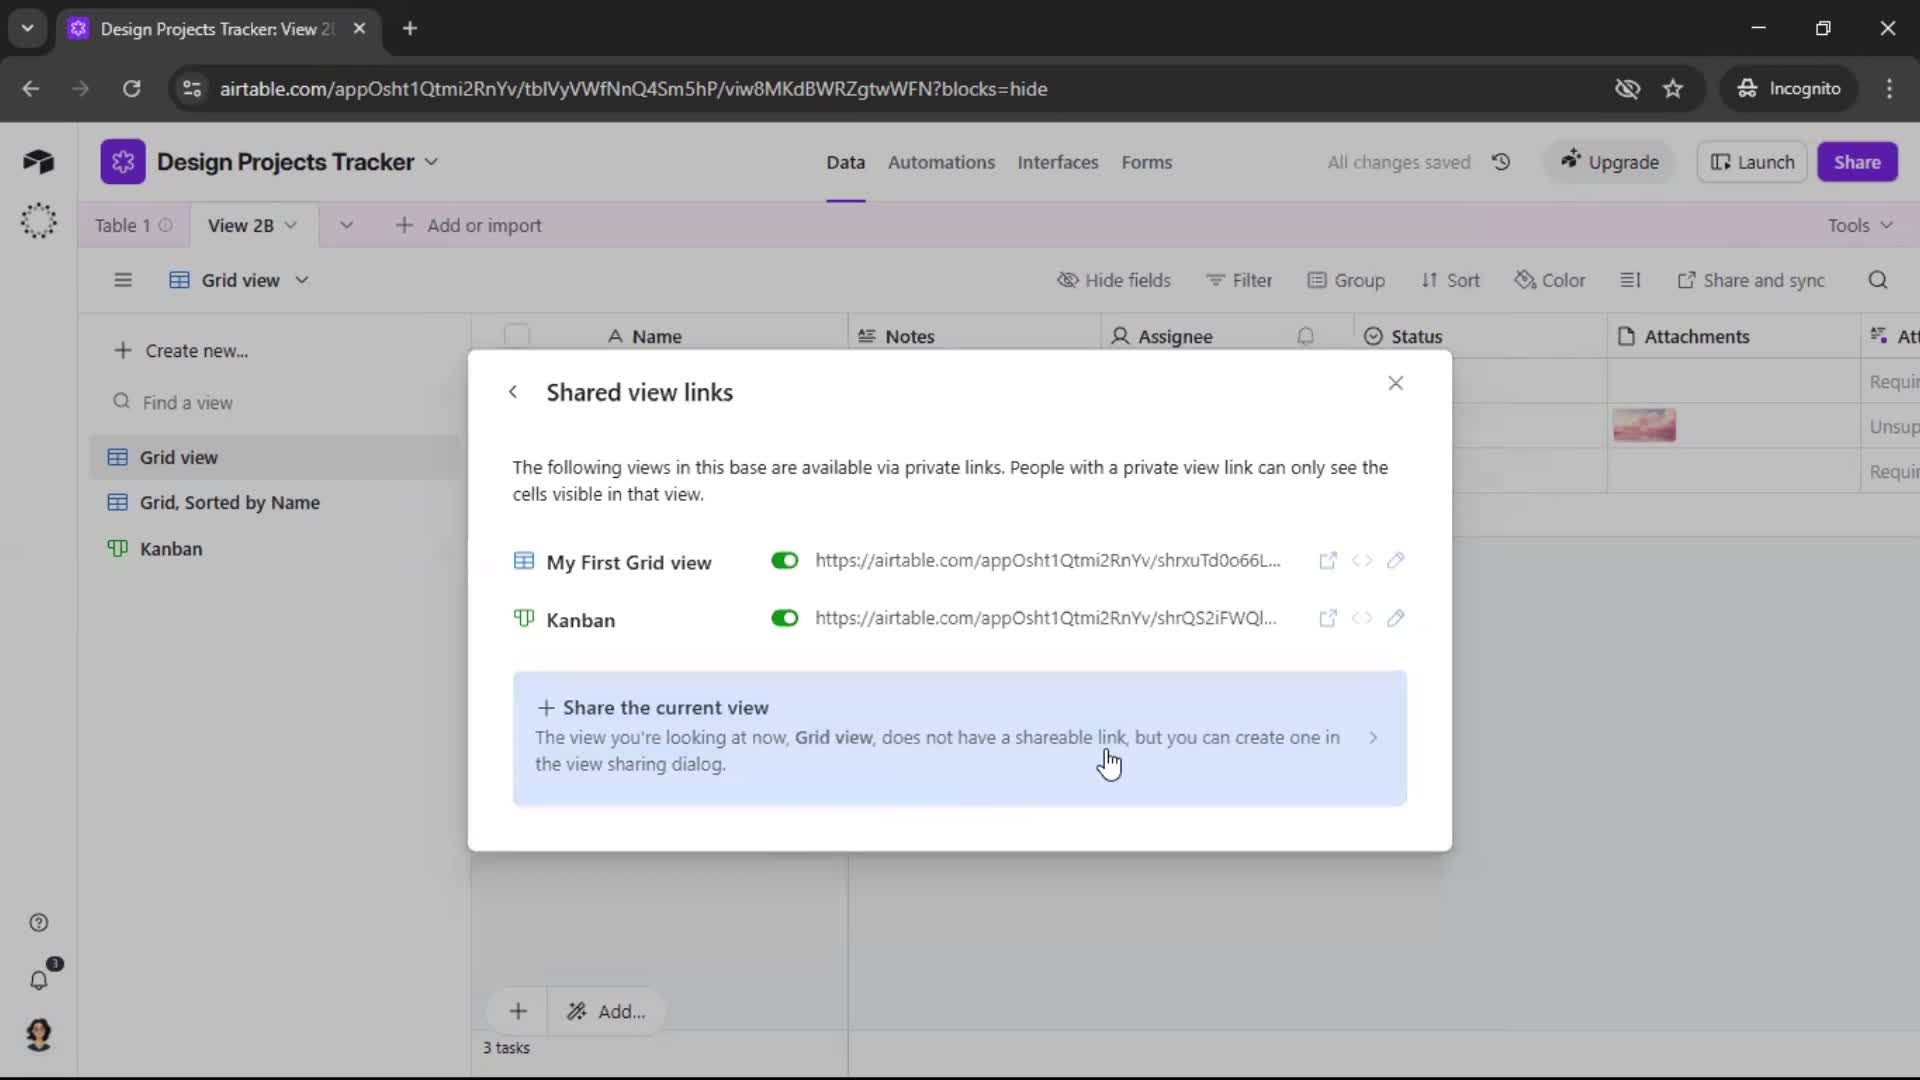The image size is (1920, 1080).
Task: Open a new browser tab
Action: point(410,29)
